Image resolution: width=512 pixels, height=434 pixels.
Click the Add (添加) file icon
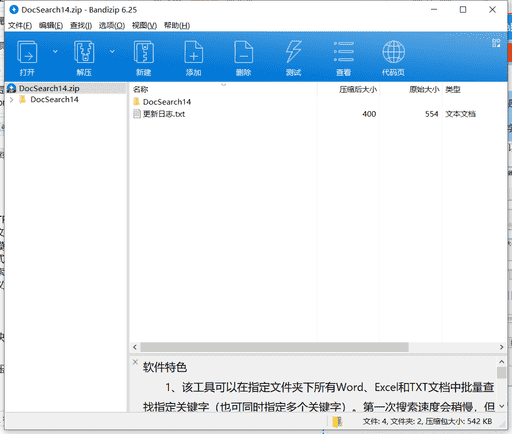coord(194,52)
